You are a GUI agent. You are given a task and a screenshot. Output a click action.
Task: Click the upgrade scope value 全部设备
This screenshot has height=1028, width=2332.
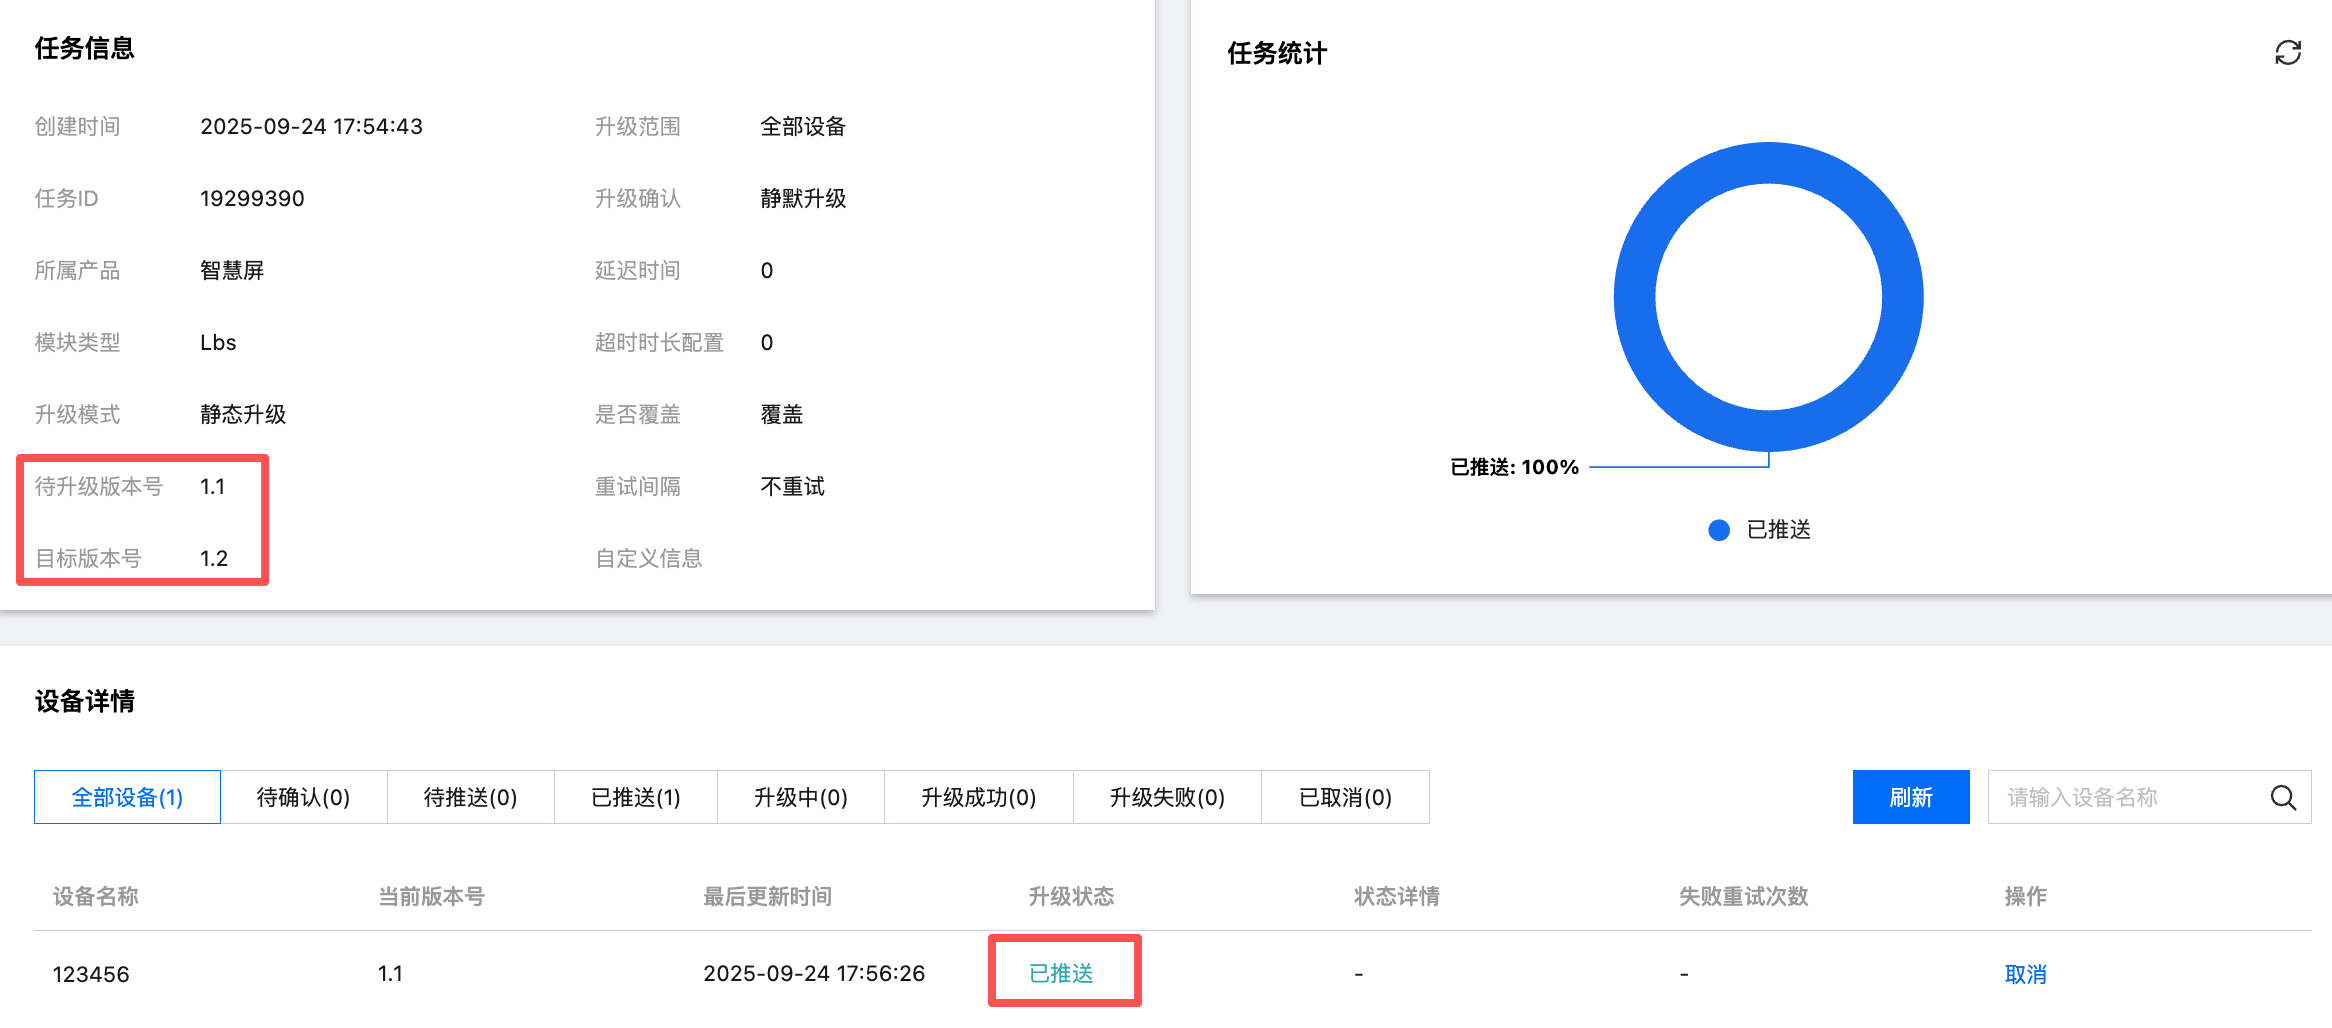pyautogui.click(x=803, y=126)
